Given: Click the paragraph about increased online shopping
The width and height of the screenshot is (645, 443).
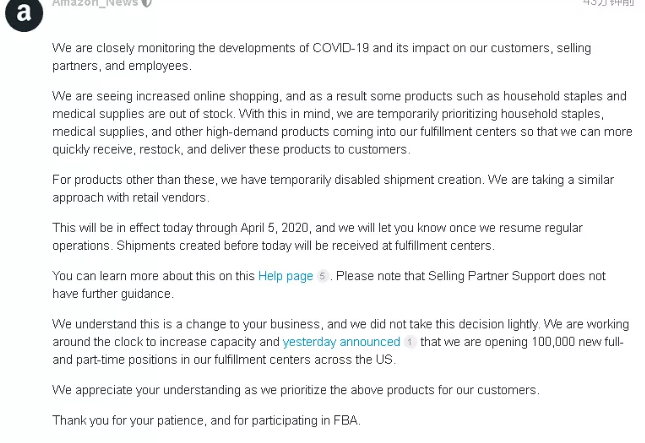Looking at the screenshot, I should pyautogui.click(x=342, y=123).
